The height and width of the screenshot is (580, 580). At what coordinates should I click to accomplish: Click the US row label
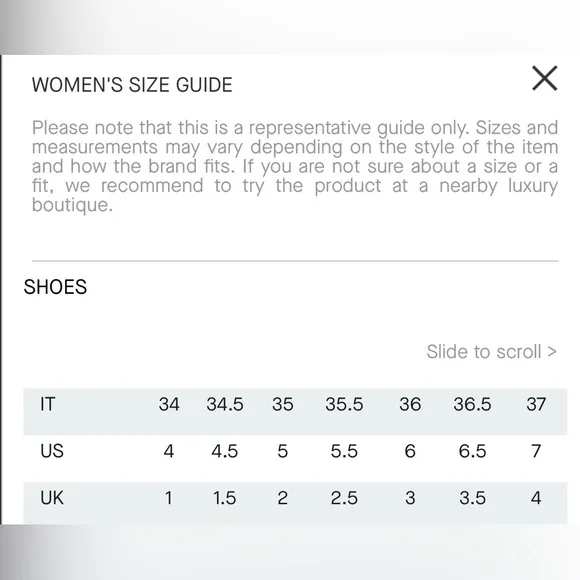click(52, 451)
